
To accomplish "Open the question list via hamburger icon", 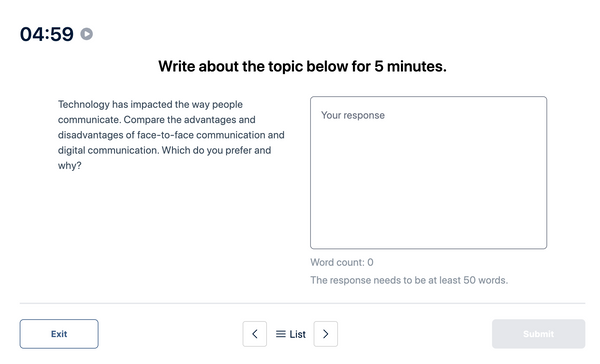I will coord(280,334).
